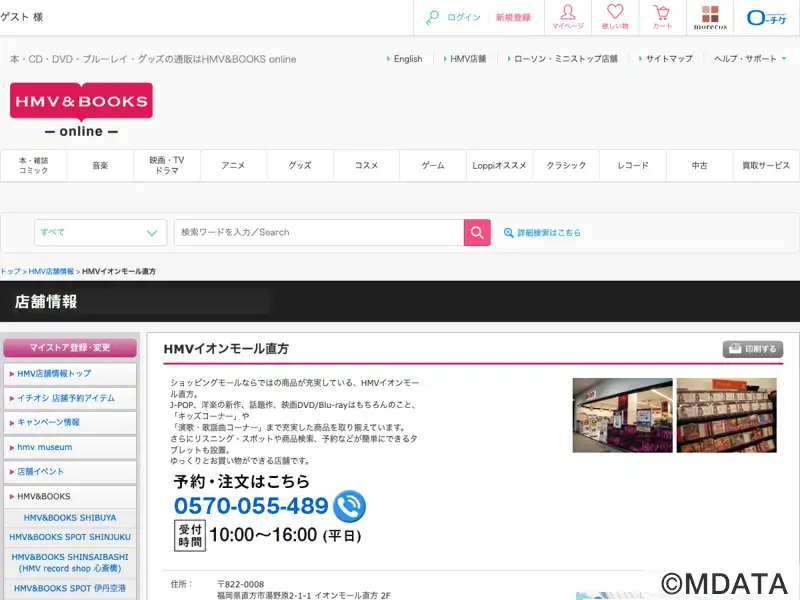Go to トップ breadcrumb link

coord(10,271)
